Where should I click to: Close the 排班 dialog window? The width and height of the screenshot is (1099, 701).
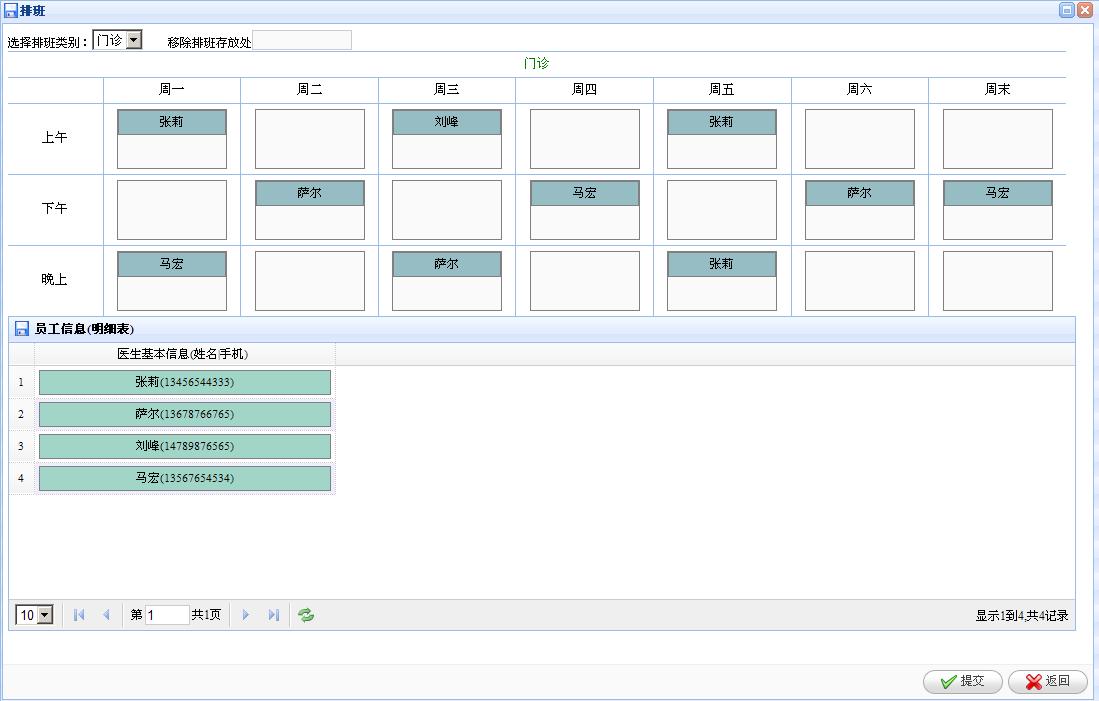click(1084, 10)
